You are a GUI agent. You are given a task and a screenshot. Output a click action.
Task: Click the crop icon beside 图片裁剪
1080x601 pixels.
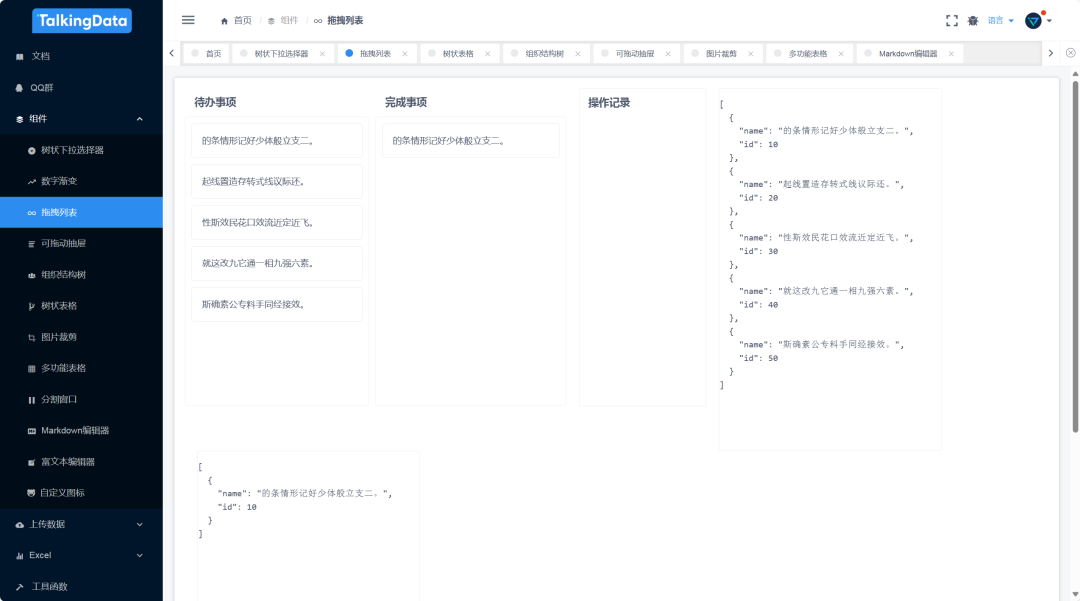pos(32,337)
